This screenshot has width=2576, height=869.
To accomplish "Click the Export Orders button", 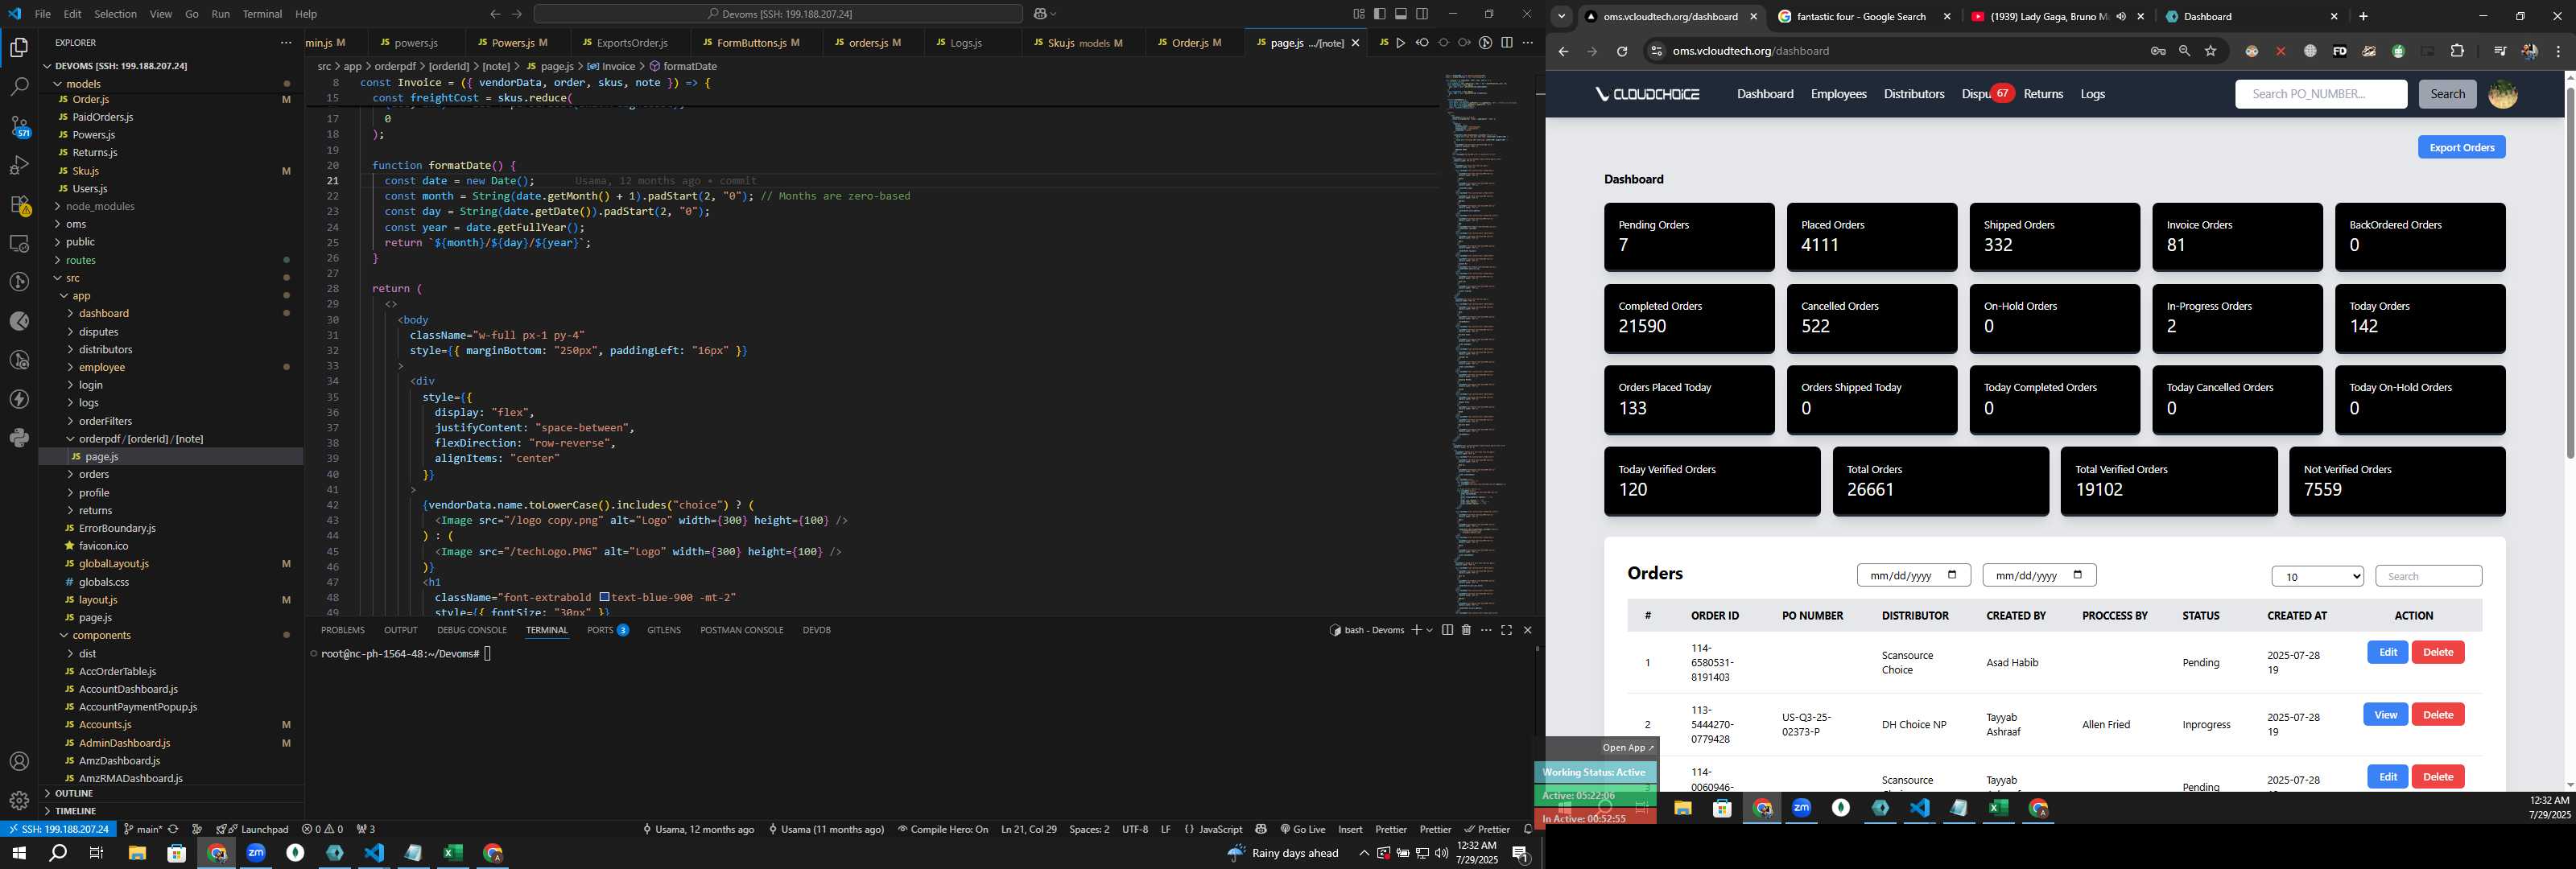I will pyautogui.click(x=2461, y=148).
